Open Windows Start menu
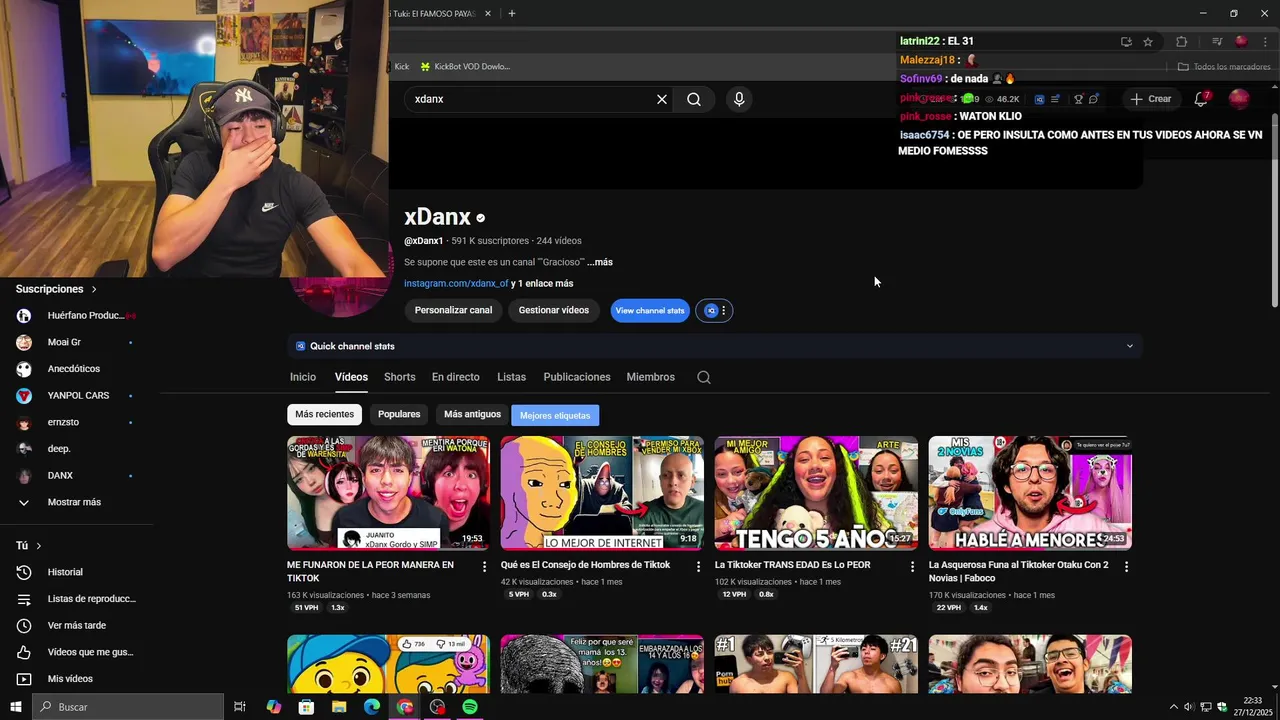This screenshot has height=720, width=1280. (15, 707)
